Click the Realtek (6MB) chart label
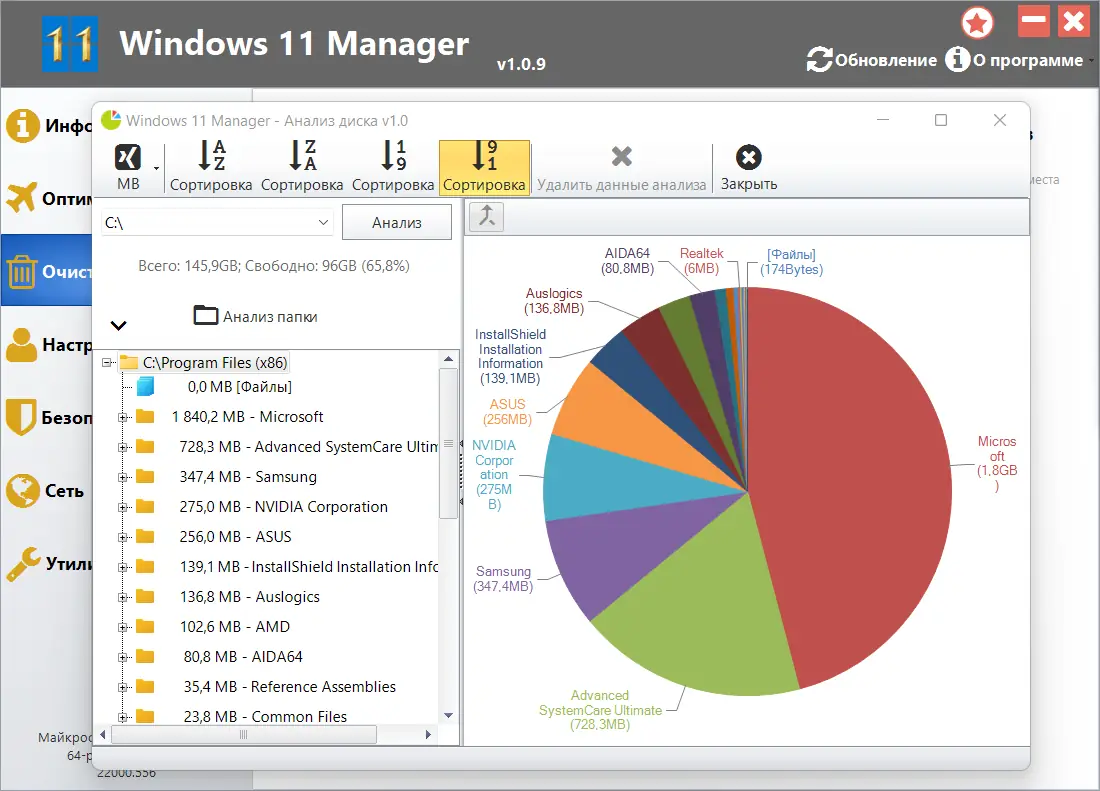 (x=702, y=261)
